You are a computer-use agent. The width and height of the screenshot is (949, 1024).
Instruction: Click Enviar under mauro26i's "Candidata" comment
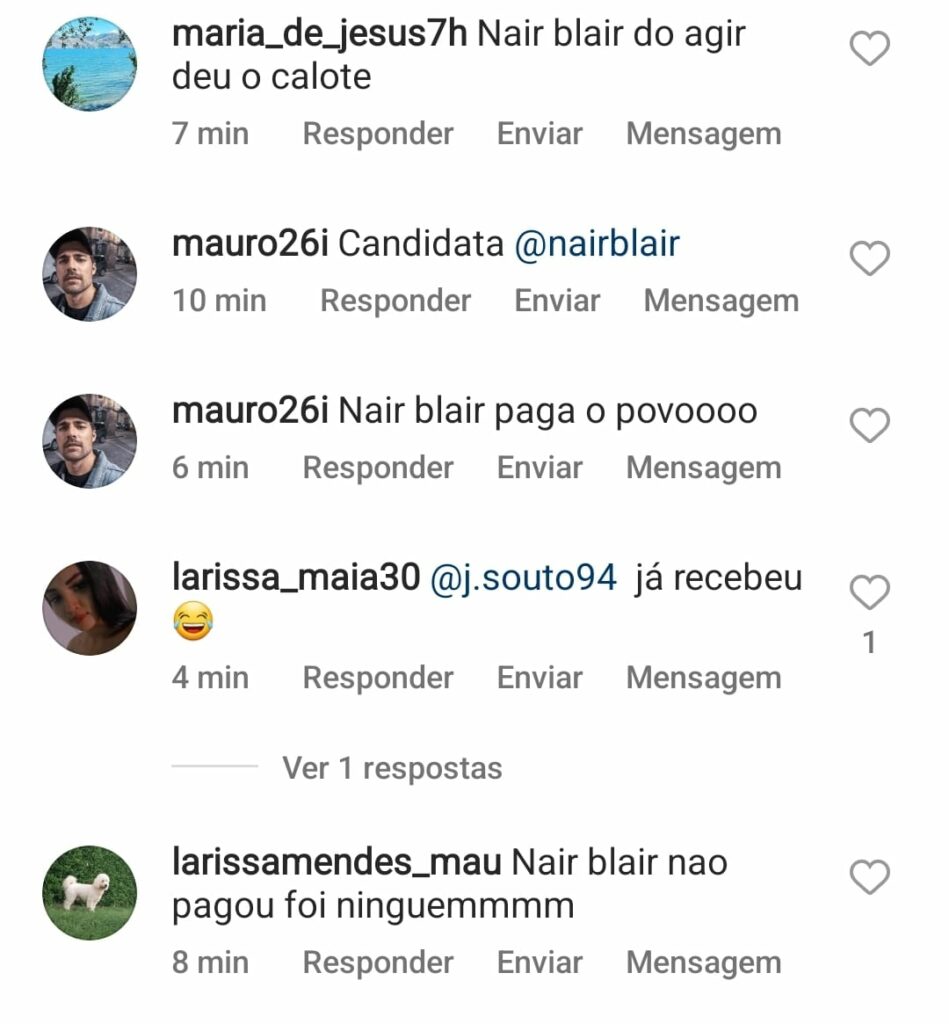557,301
